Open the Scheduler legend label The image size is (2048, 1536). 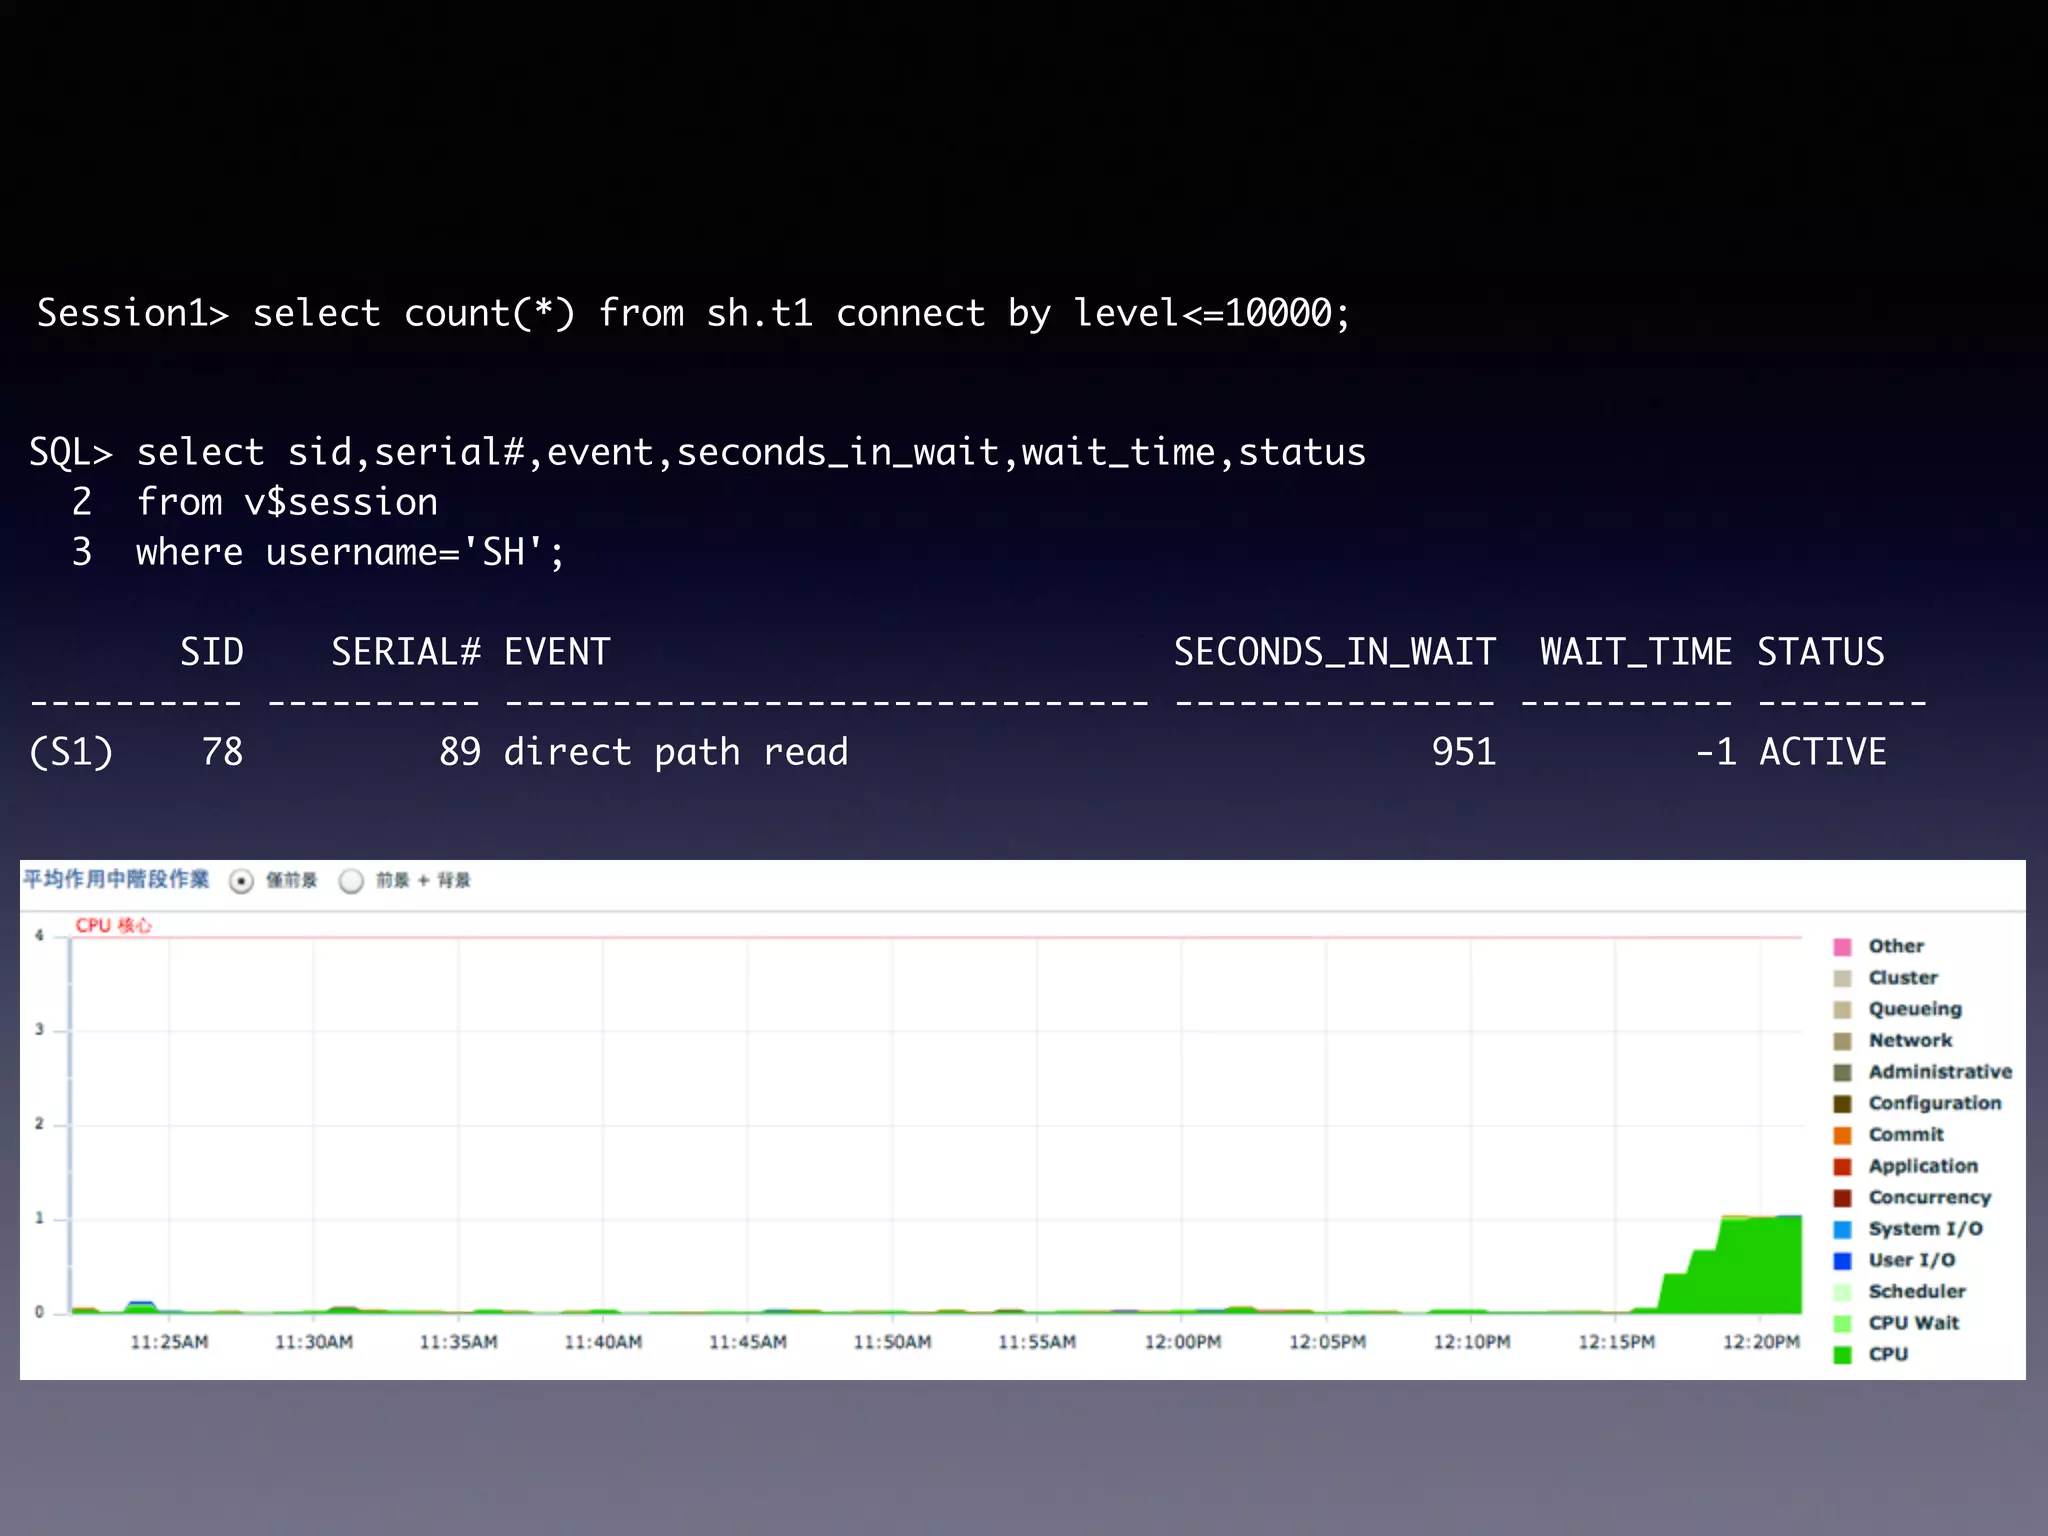point(1917,1291)
